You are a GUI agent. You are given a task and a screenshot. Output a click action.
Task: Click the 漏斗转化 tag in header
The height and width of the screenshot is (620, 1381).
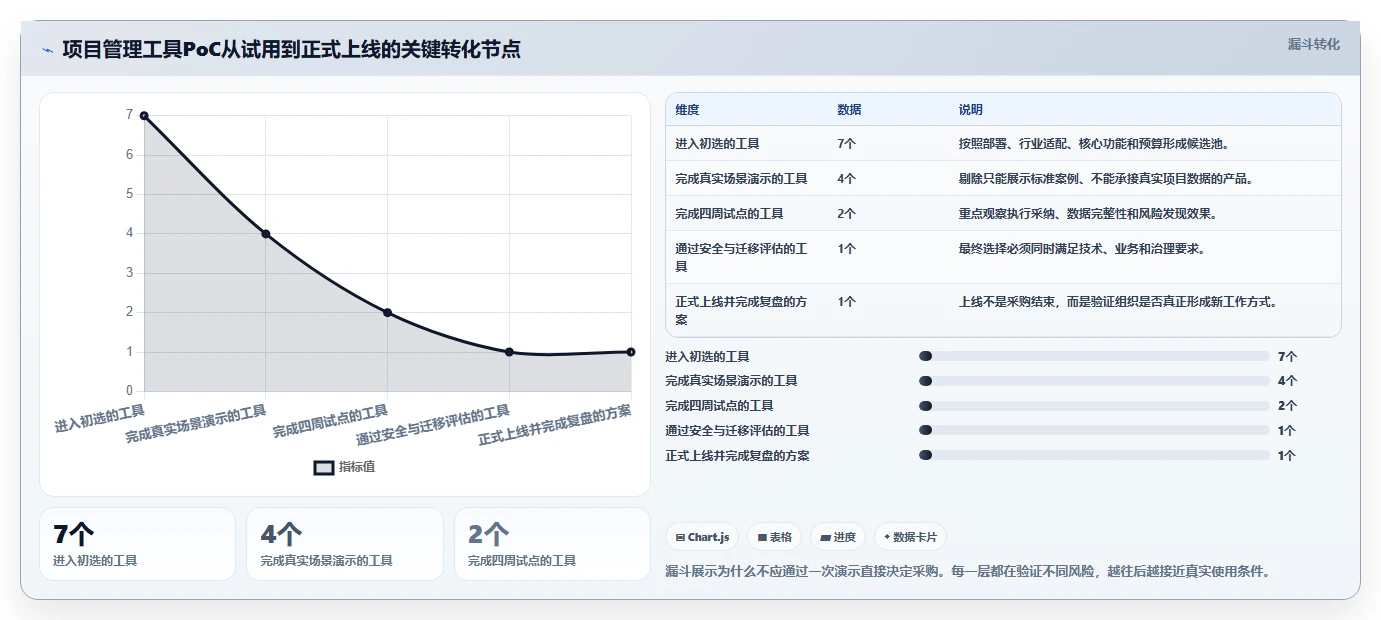[x=1313, y=44]
